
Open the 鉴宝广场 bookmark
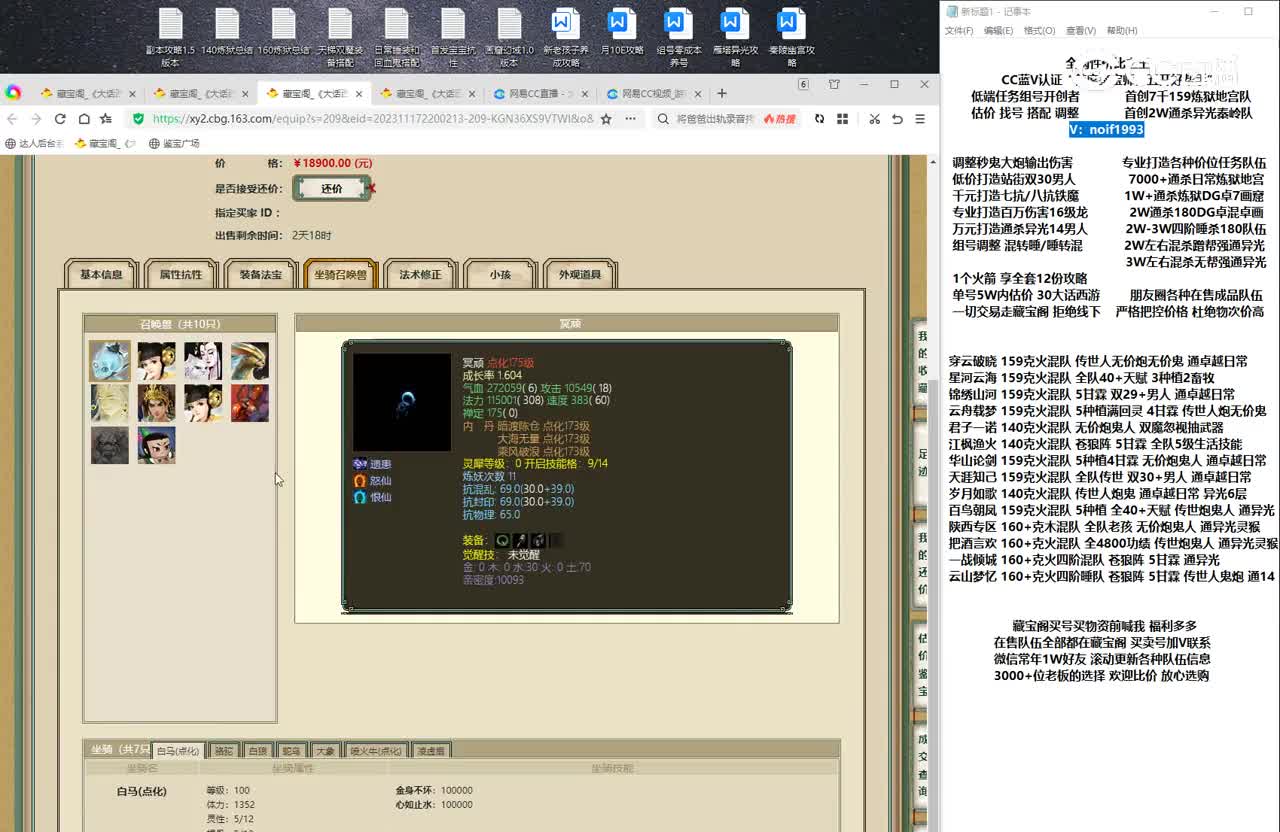(174, 143)
